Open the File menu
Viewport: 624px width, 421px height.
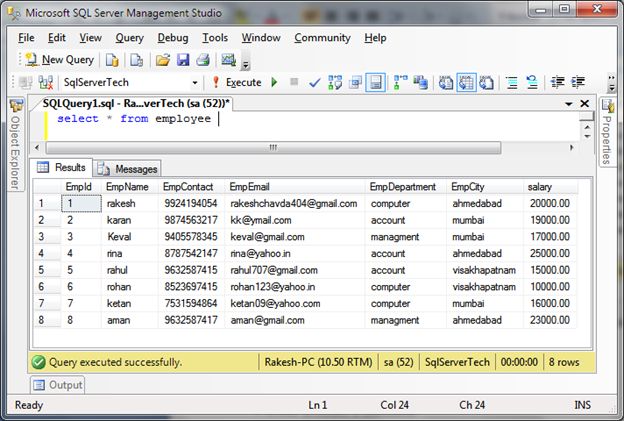tap(26, 38)
